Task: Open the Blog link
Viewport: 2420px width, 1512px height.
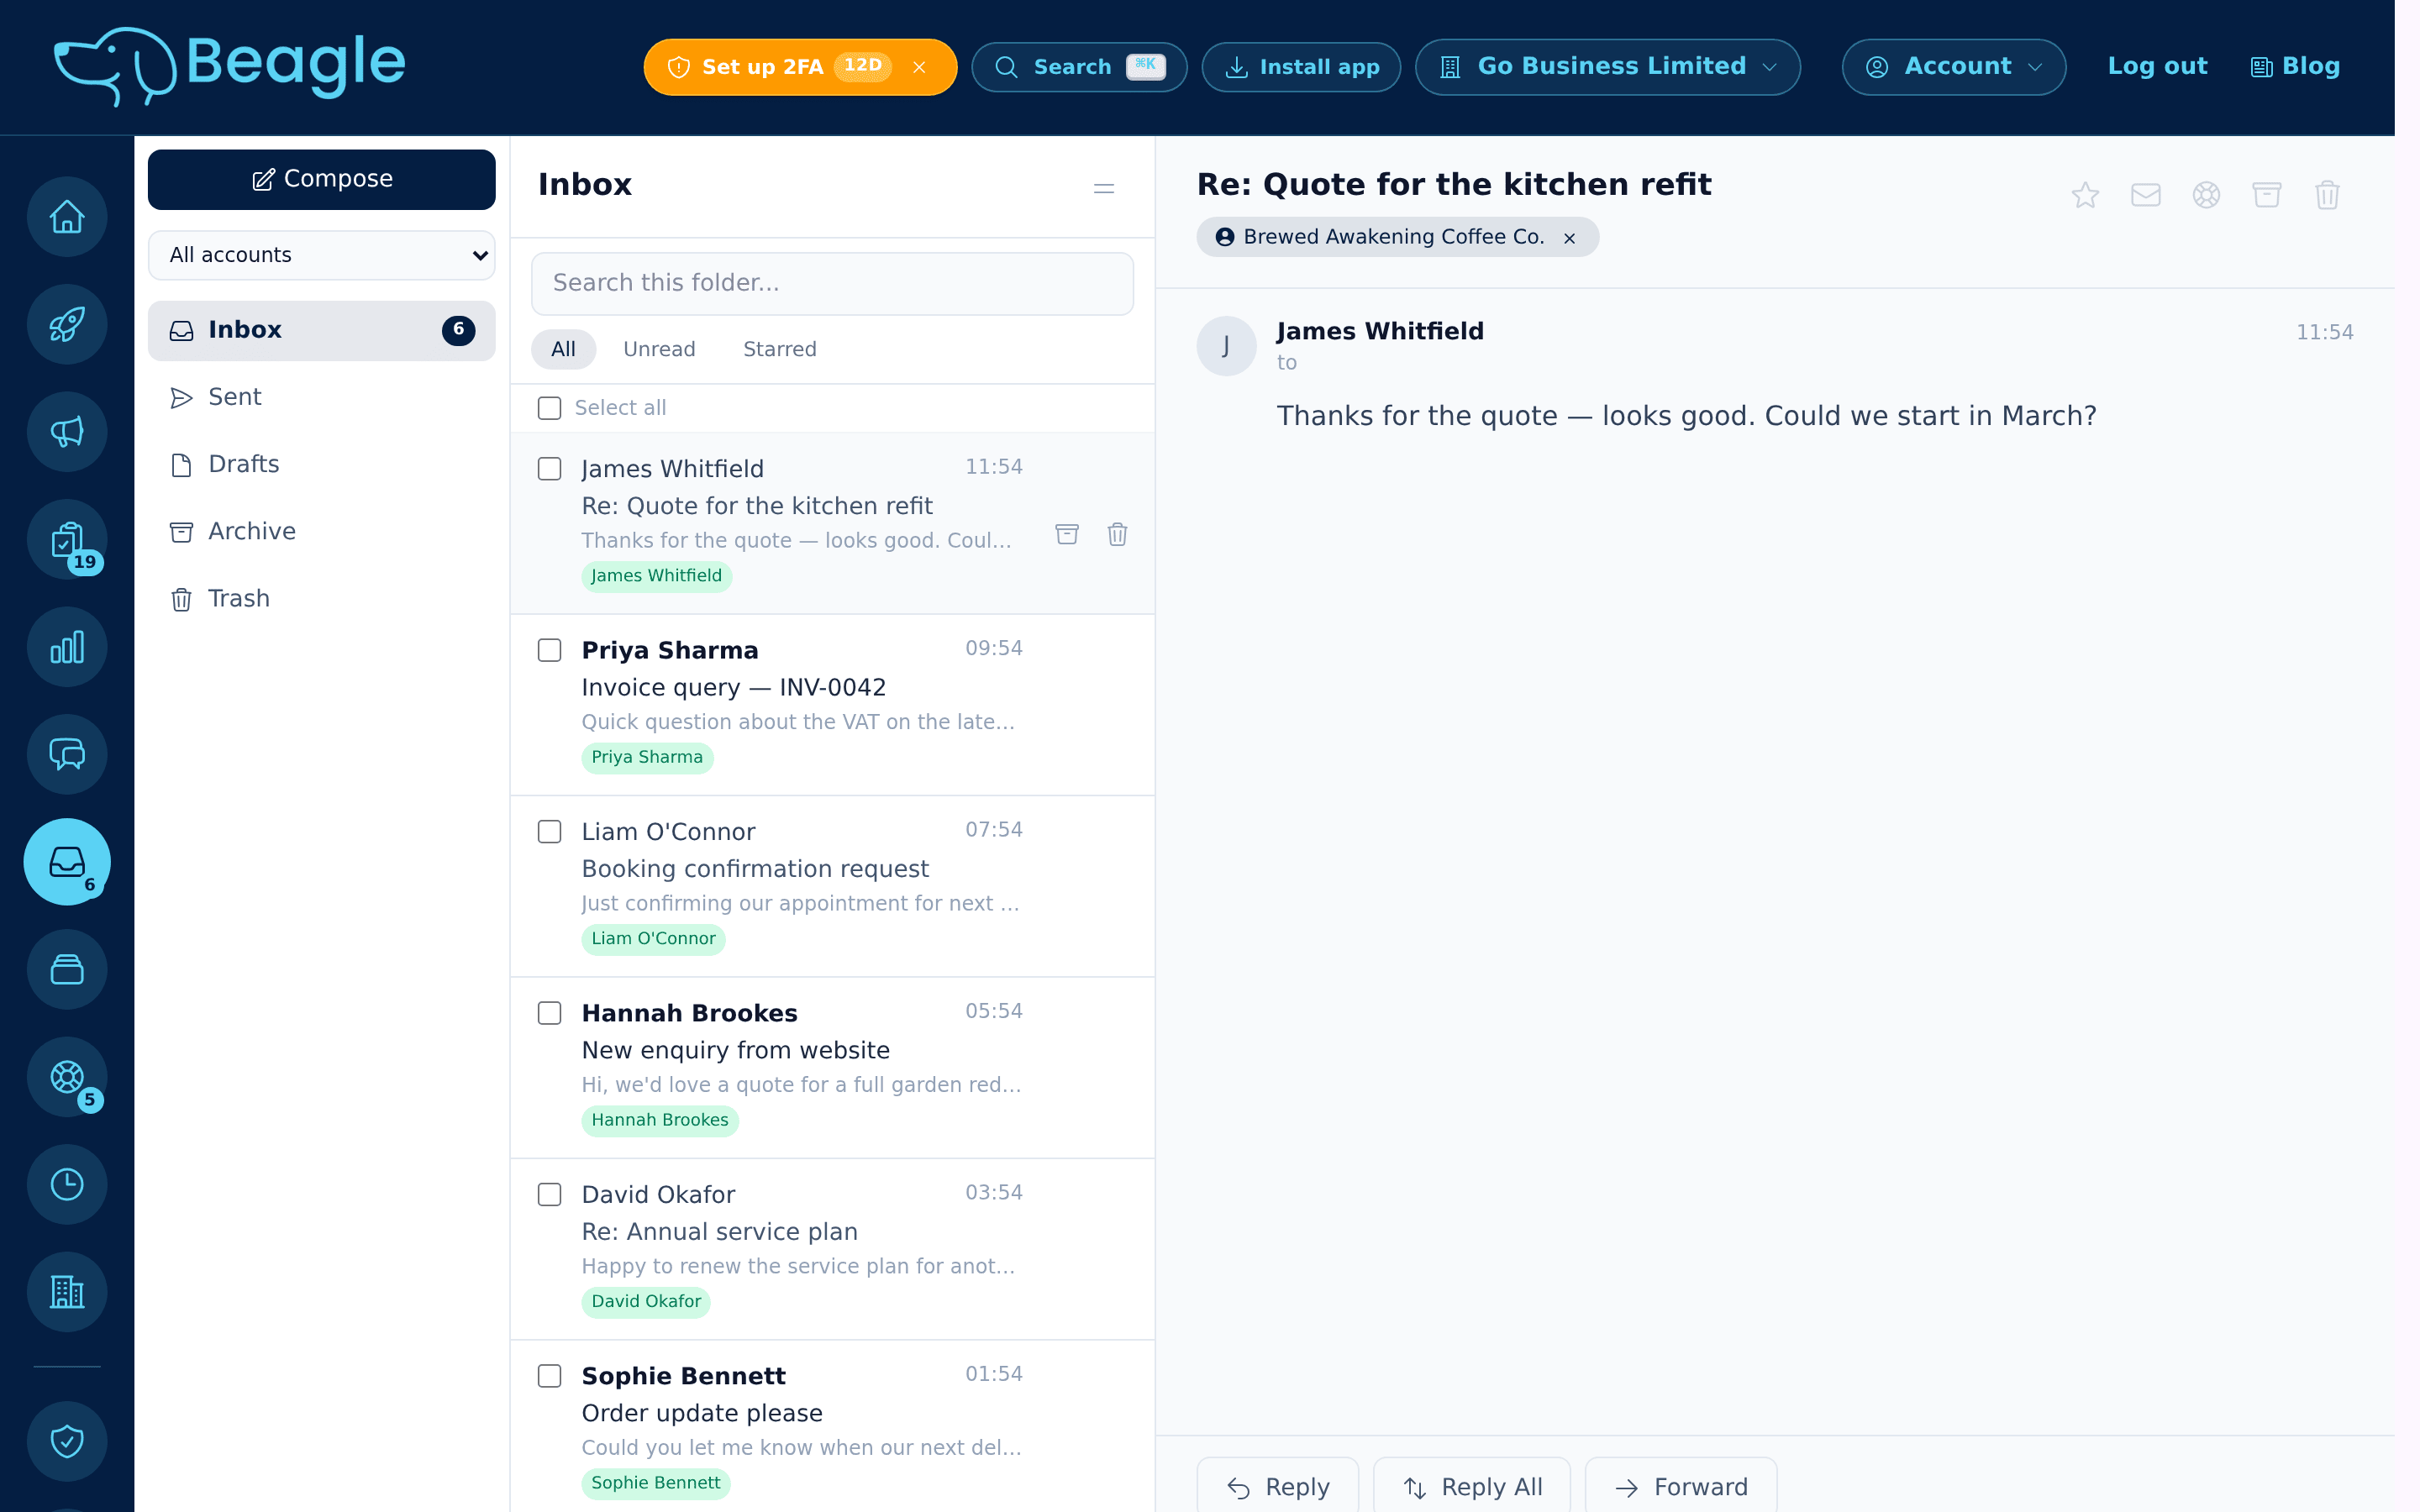Action: click(2295, 66)
